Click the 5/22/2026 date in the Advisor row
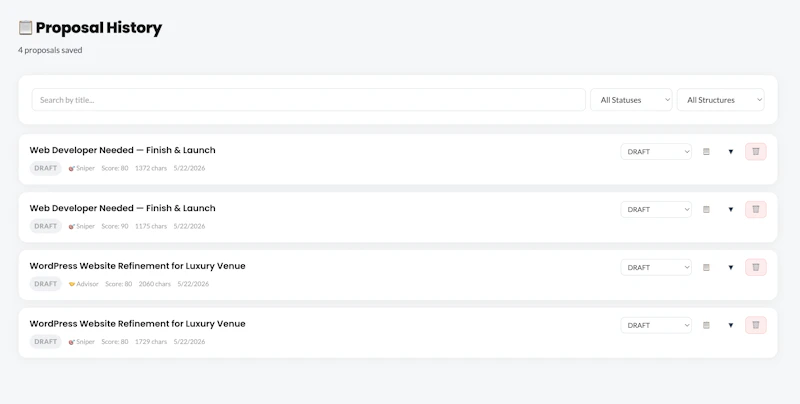The width and height of the screenshot is (800, 404). click(x=193, y=284)
